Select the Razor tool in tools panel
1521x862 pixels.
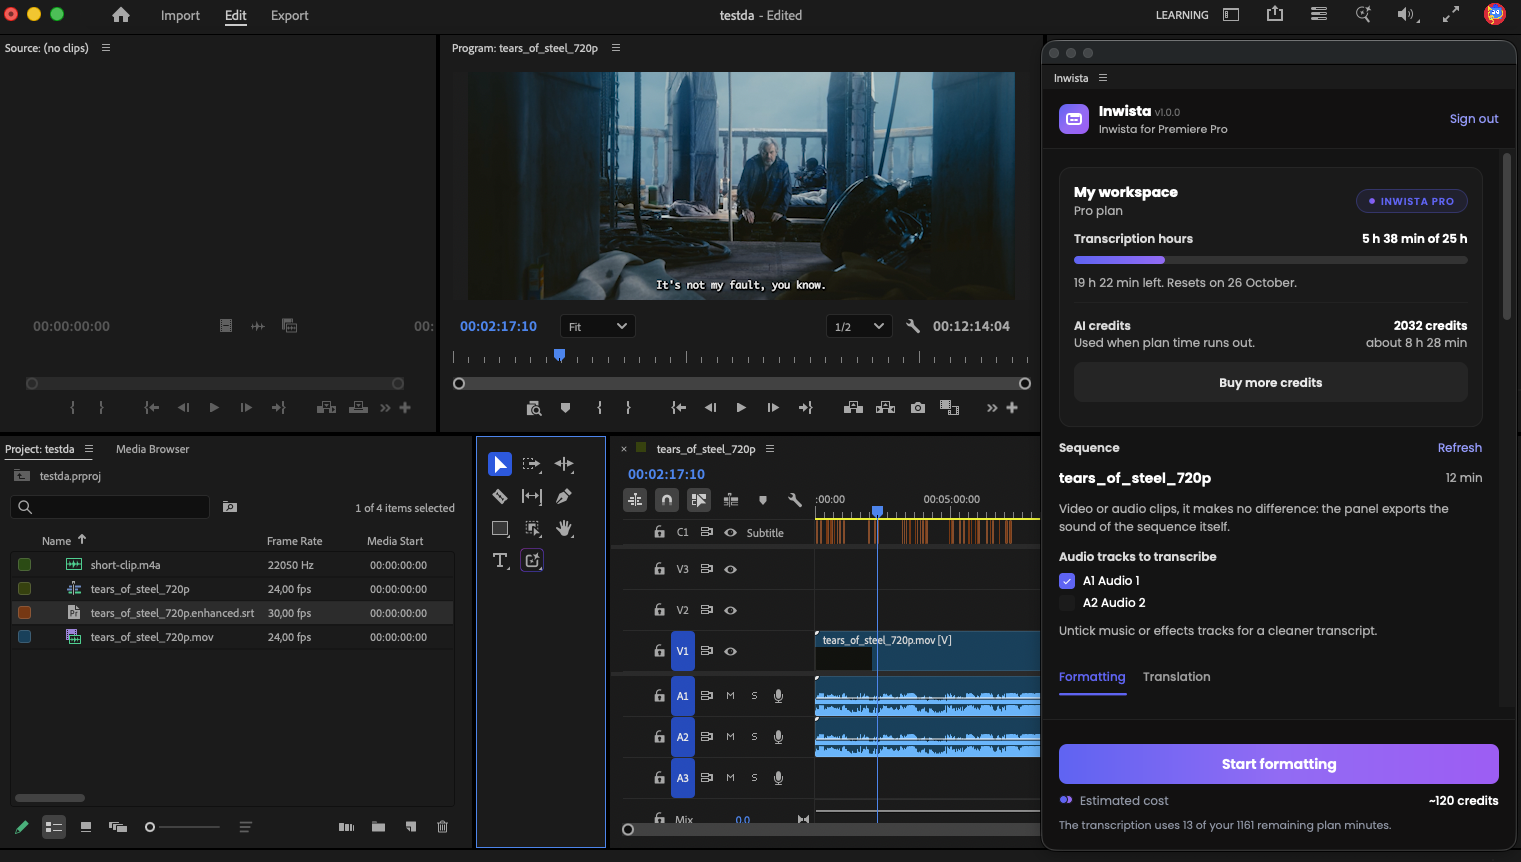500,496
